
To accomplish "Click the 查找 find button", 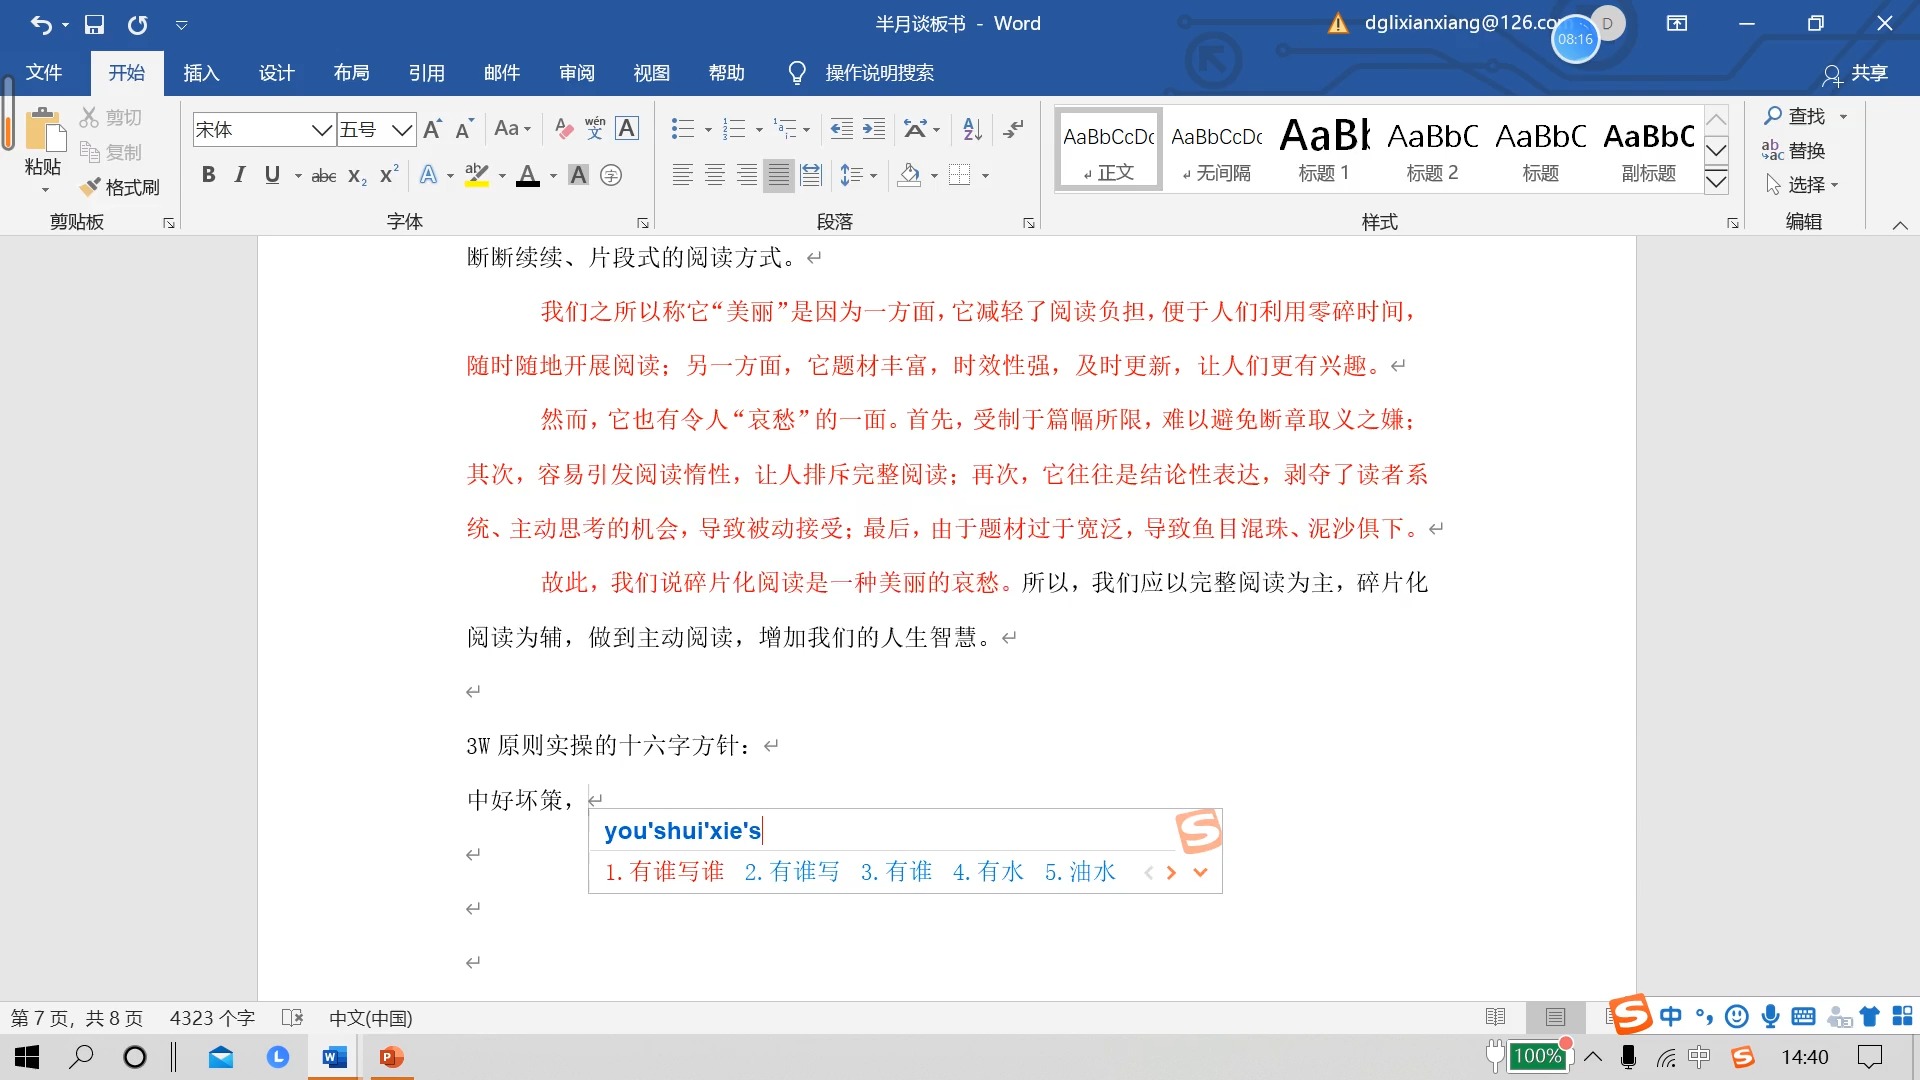I will click(x=1796, y=116).
